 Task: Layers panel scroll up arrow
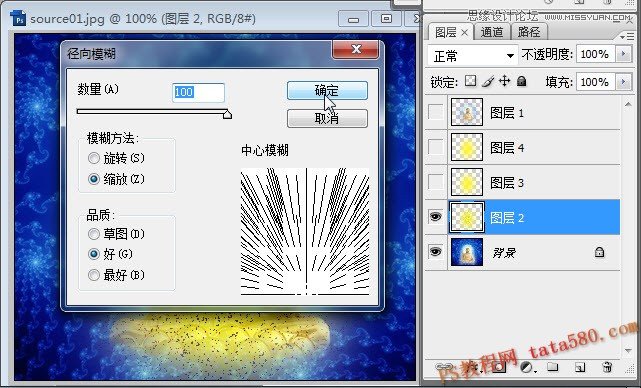click(x=628, y=105)
